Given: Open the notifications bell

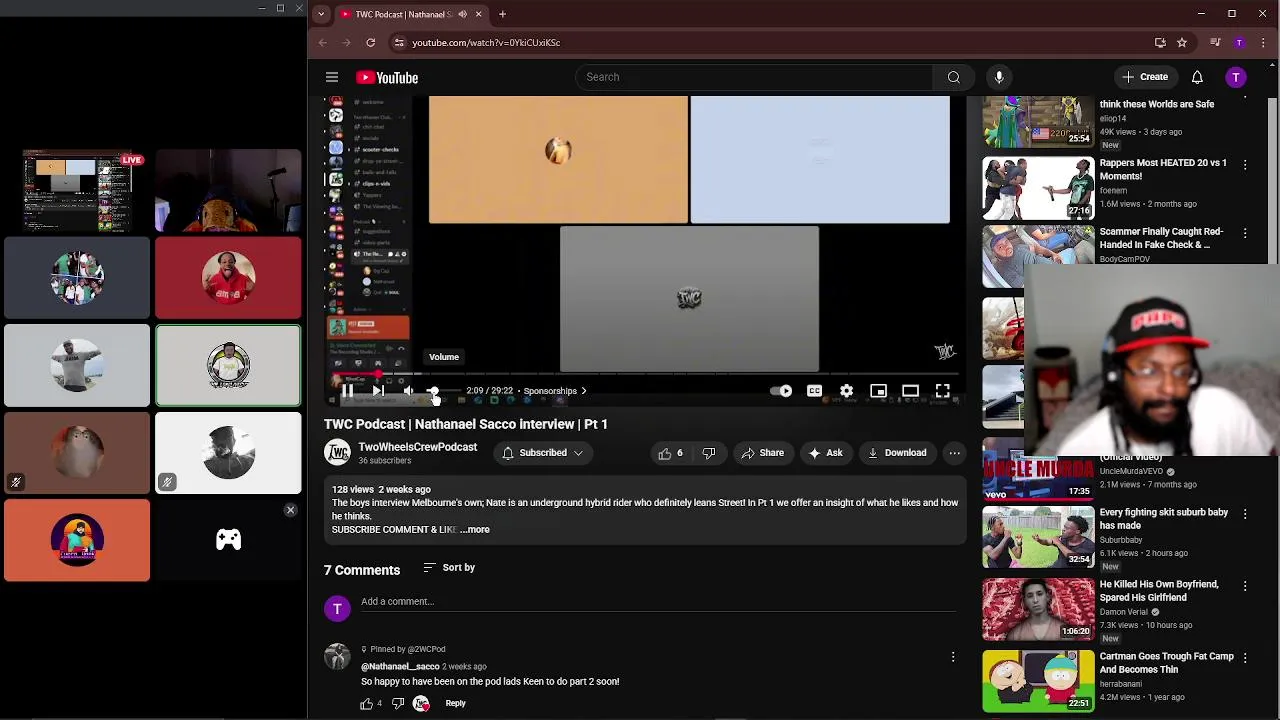Looking at the screenshot, I should (x=1197, y=77).
